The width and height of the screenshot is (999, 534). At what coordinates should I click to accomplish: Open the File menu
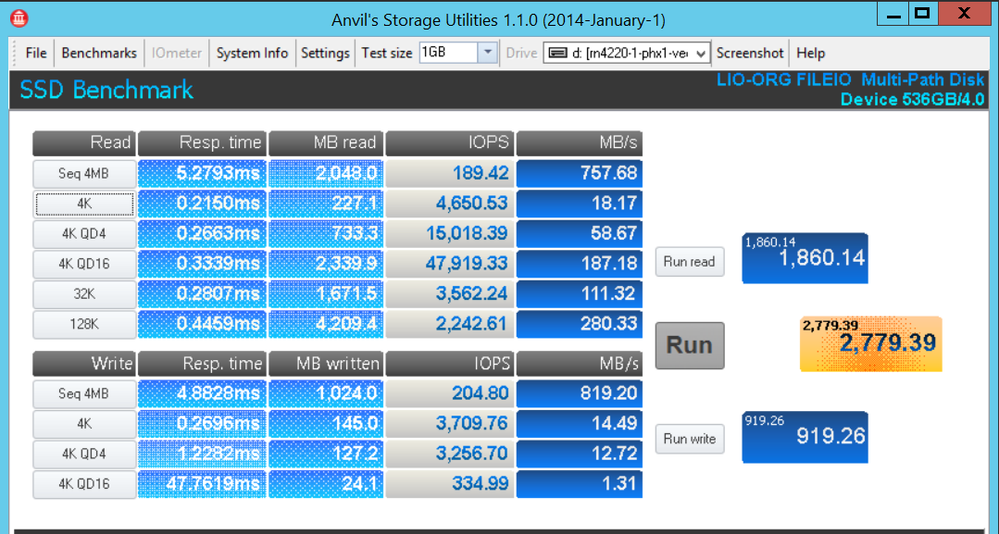[x=36, y=53]
